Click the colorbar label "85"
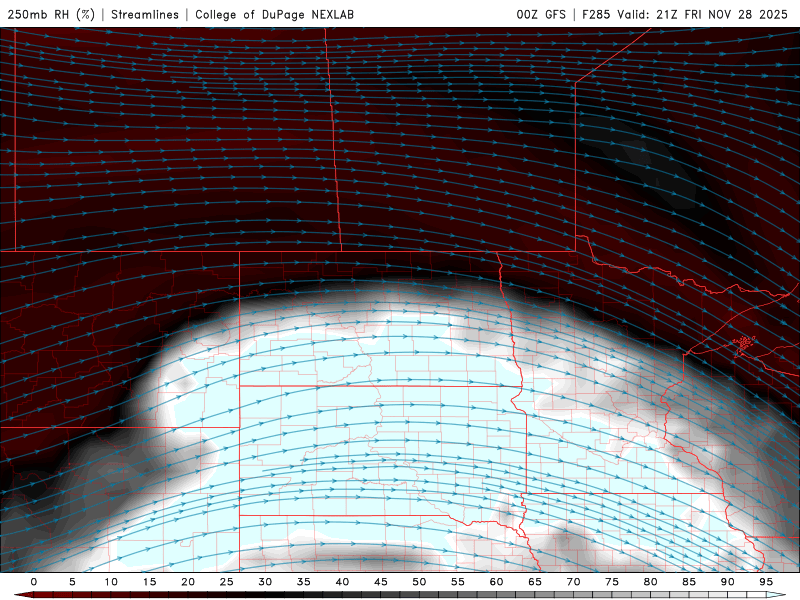The height and width of the screenshot is (600, 800). (x=689, y=582)
